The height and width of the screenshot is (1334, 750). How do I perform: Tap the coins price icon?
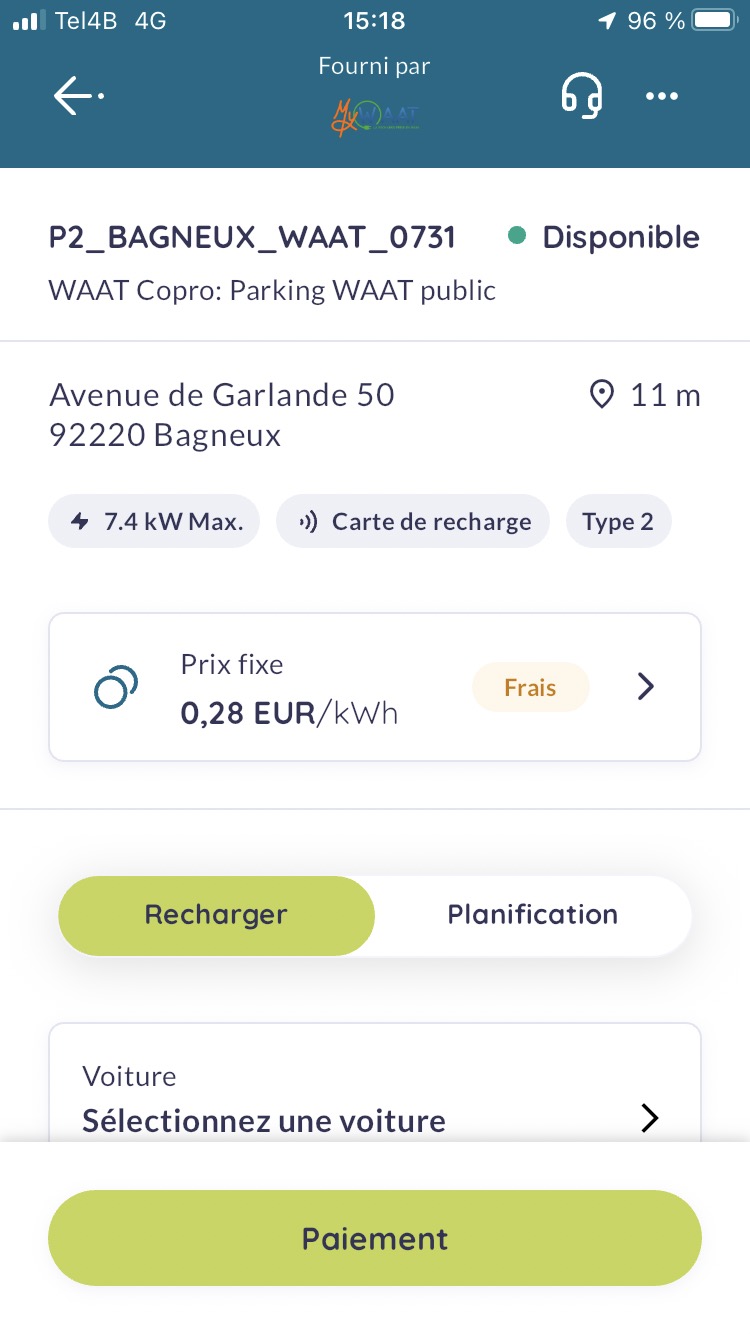click(115, 687)
